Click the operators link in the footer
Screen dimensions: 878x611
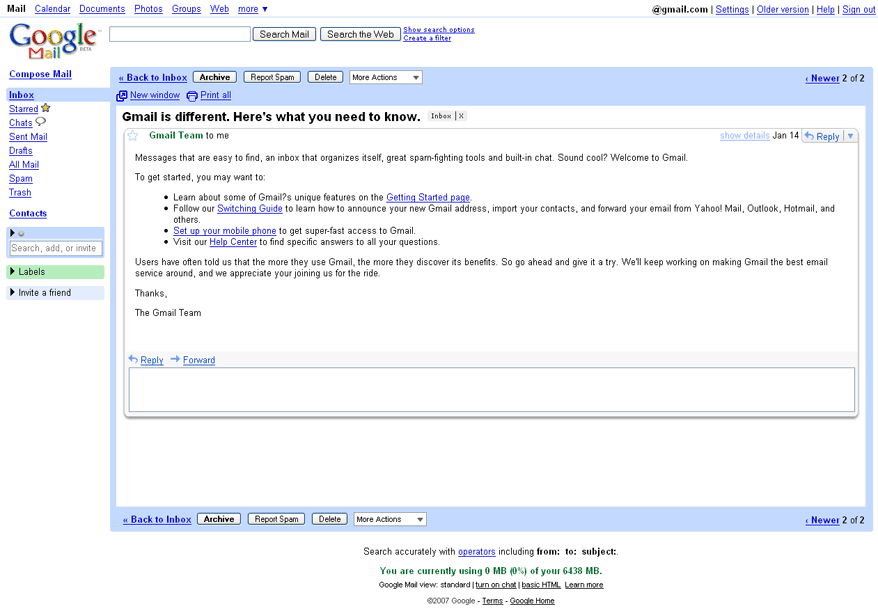click(x=477, y=552)
